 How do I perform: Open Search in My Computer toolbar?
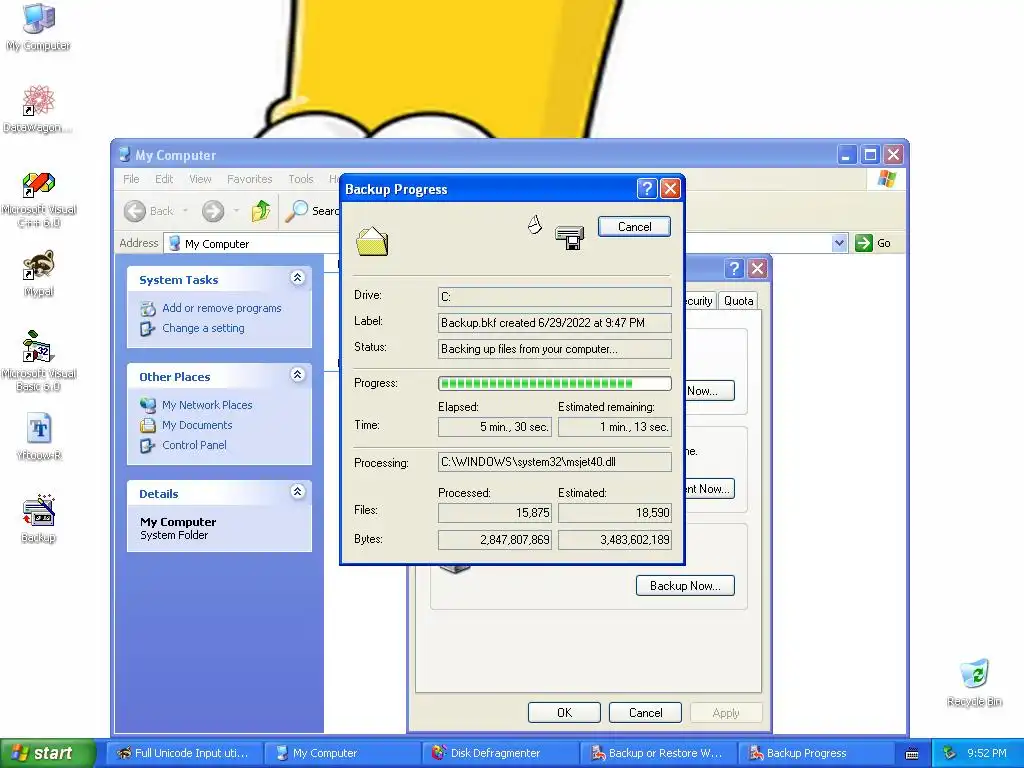(312, 211)
